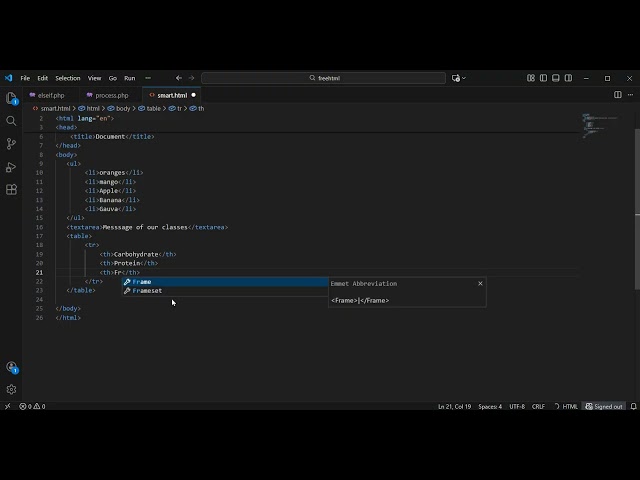Open the Source Control view
Image resolution: width=640 pixels, height=480 pixels.
tap(11, 143)
